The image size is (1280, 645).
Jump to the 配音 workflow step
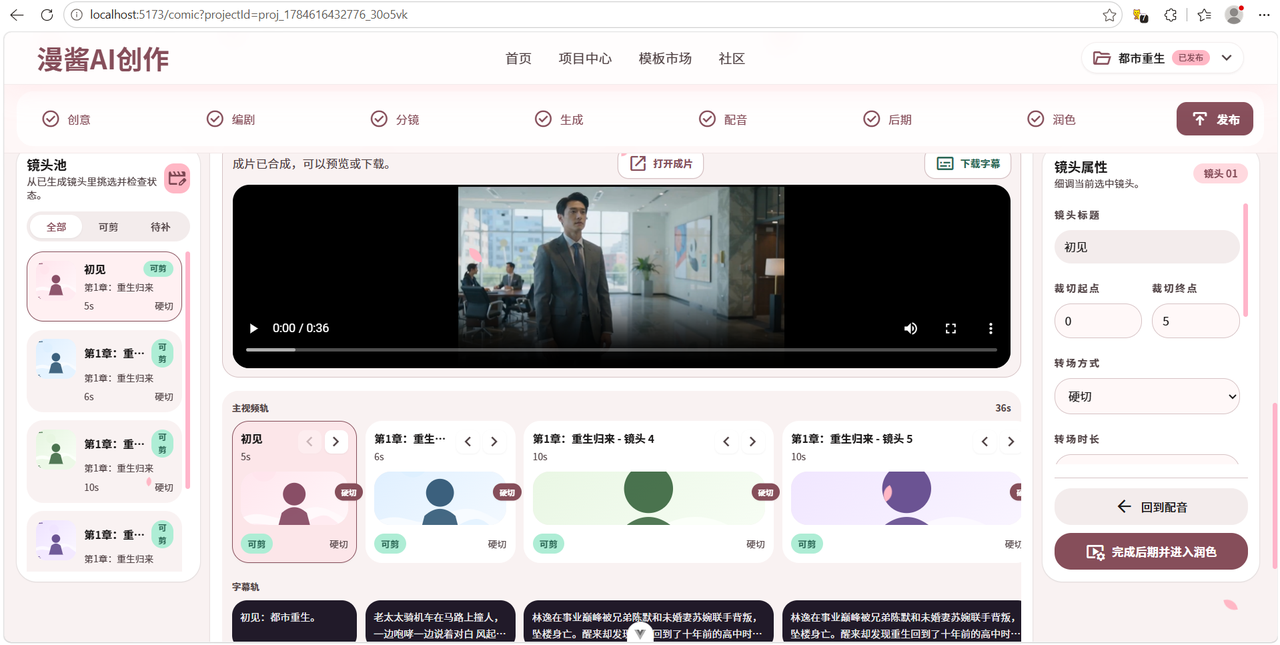723,119
